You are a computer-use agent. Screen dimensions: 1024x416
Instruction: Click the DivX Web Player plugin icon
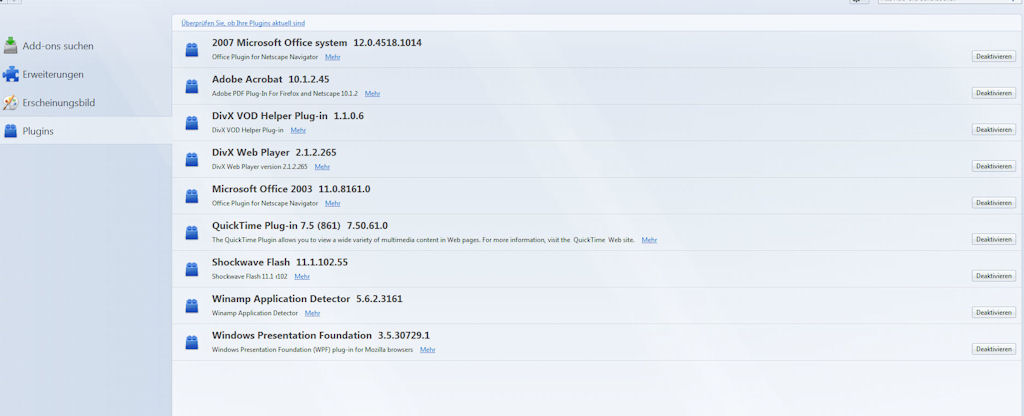191,159
